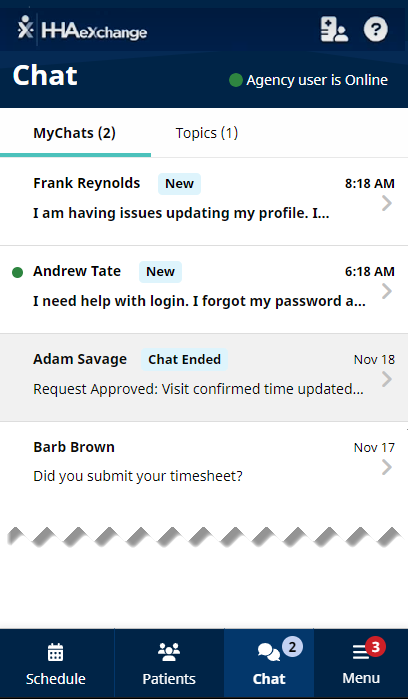The width and height of the screenshot is (408, 699).
Task: Expand Barb Brown chat chevron
Action: [387, 467]
